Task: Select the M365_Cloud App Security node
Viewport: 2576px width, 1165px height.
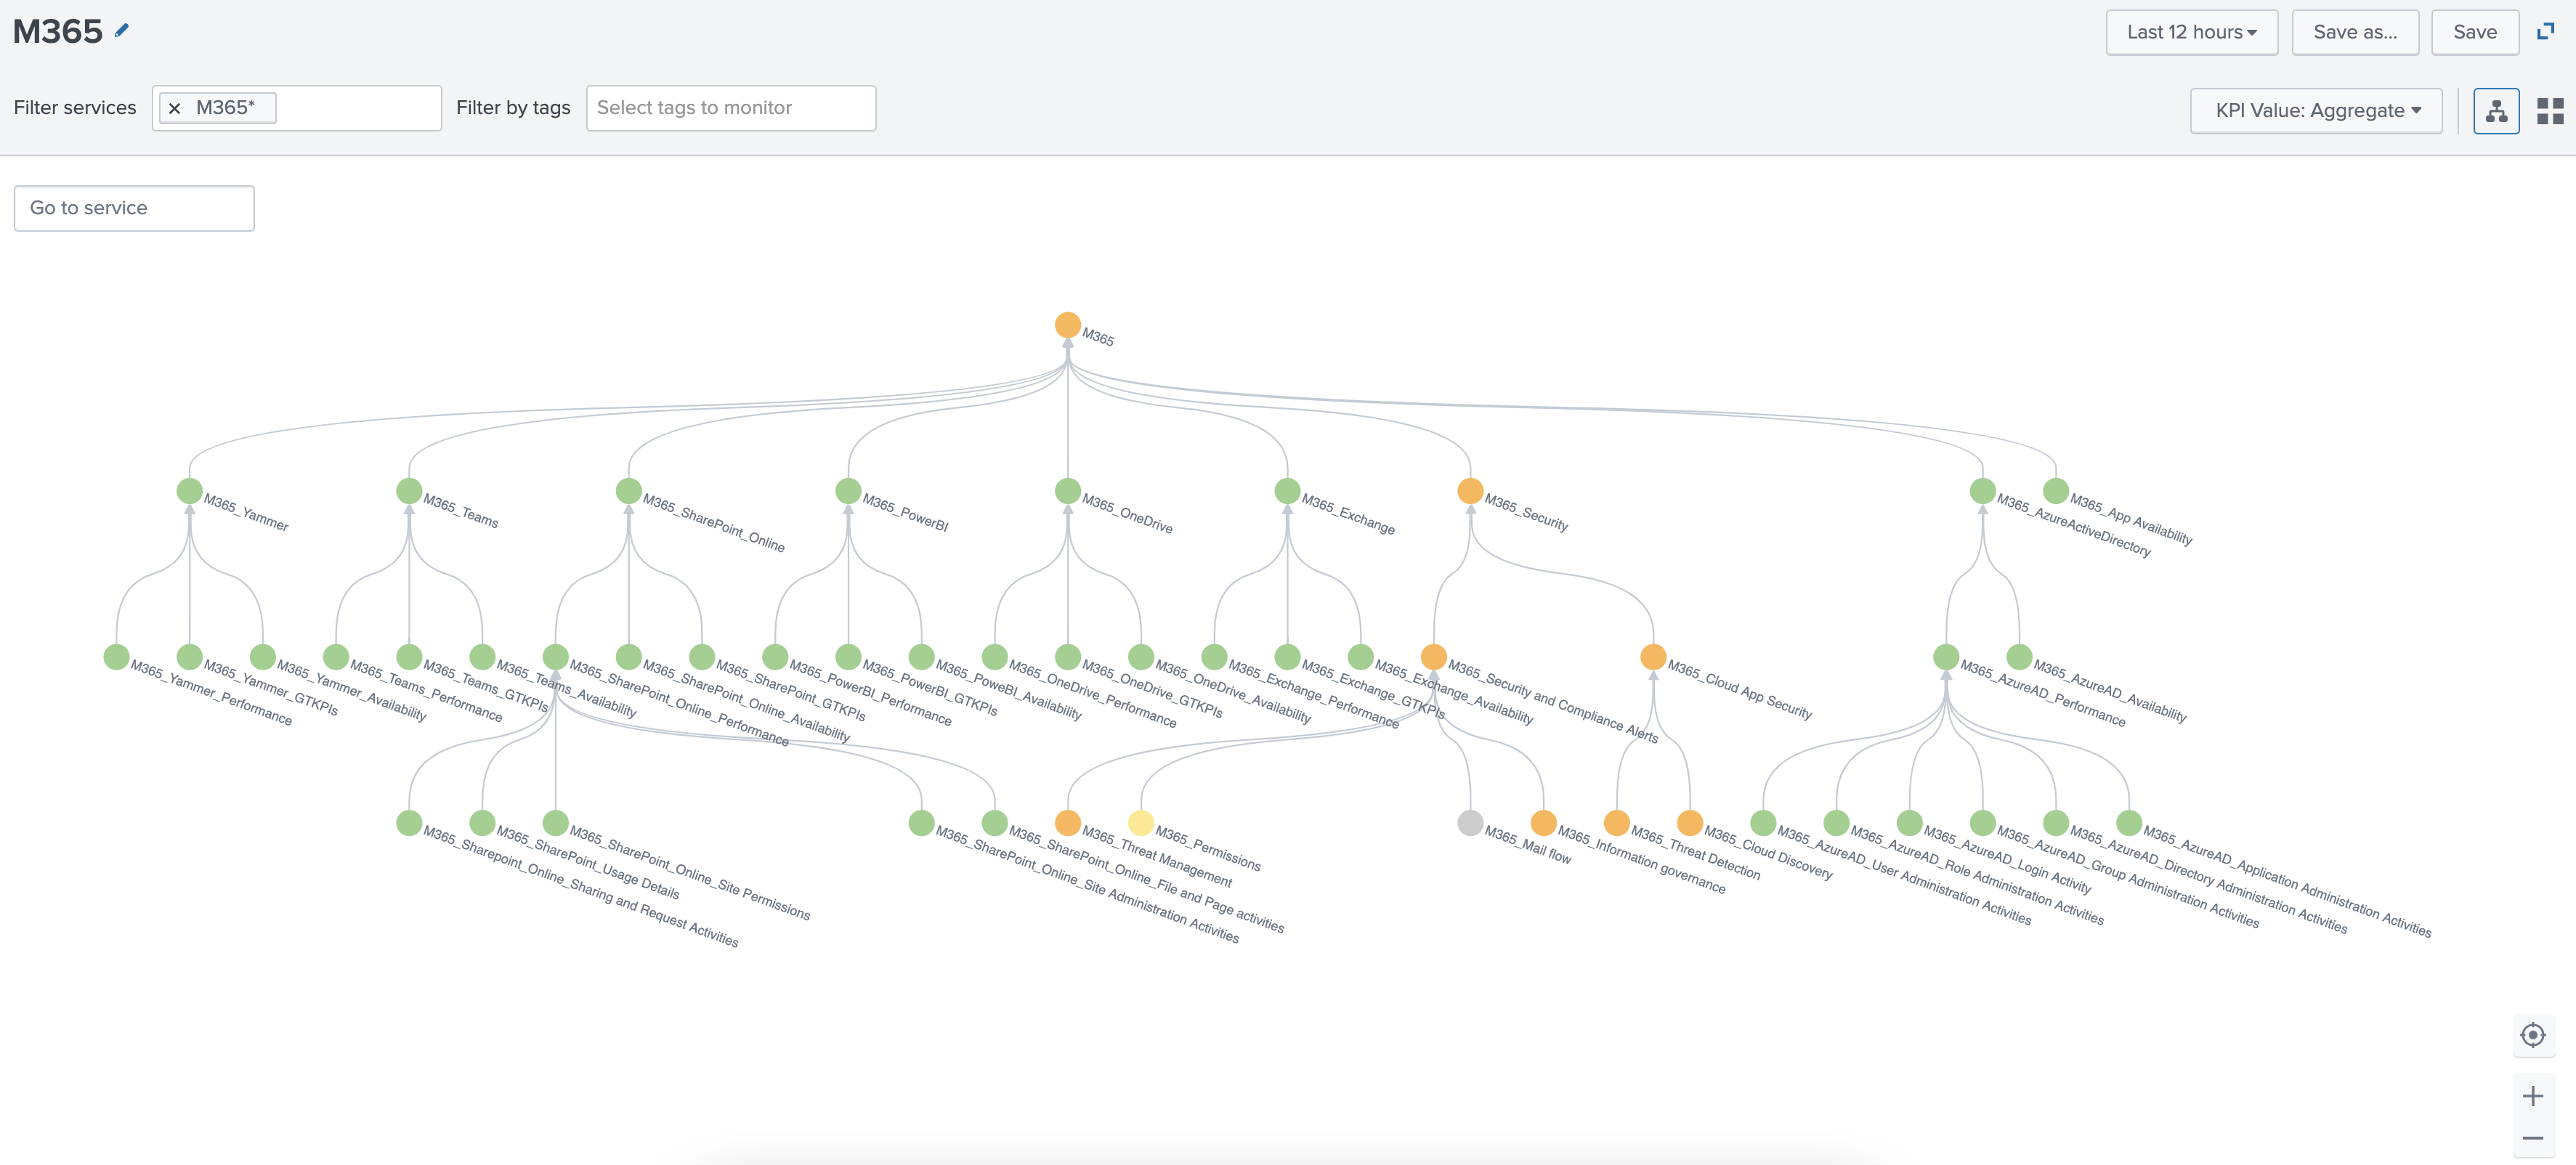Action: click(1653, 657)
